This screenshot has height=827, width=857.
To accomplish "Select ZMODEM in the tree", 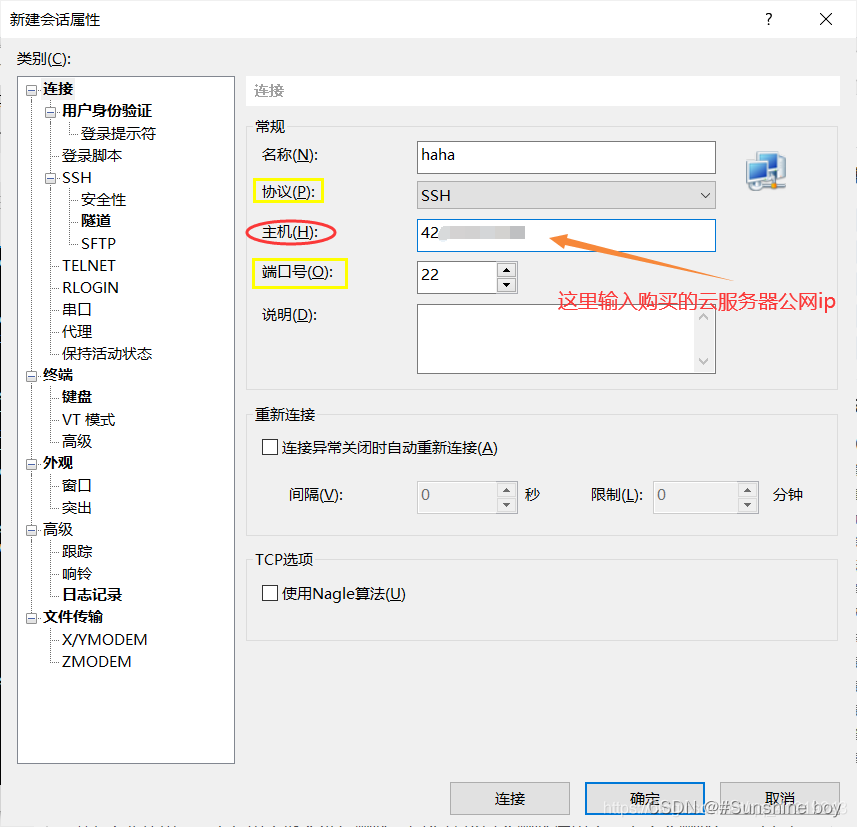I will coord(96,661).
